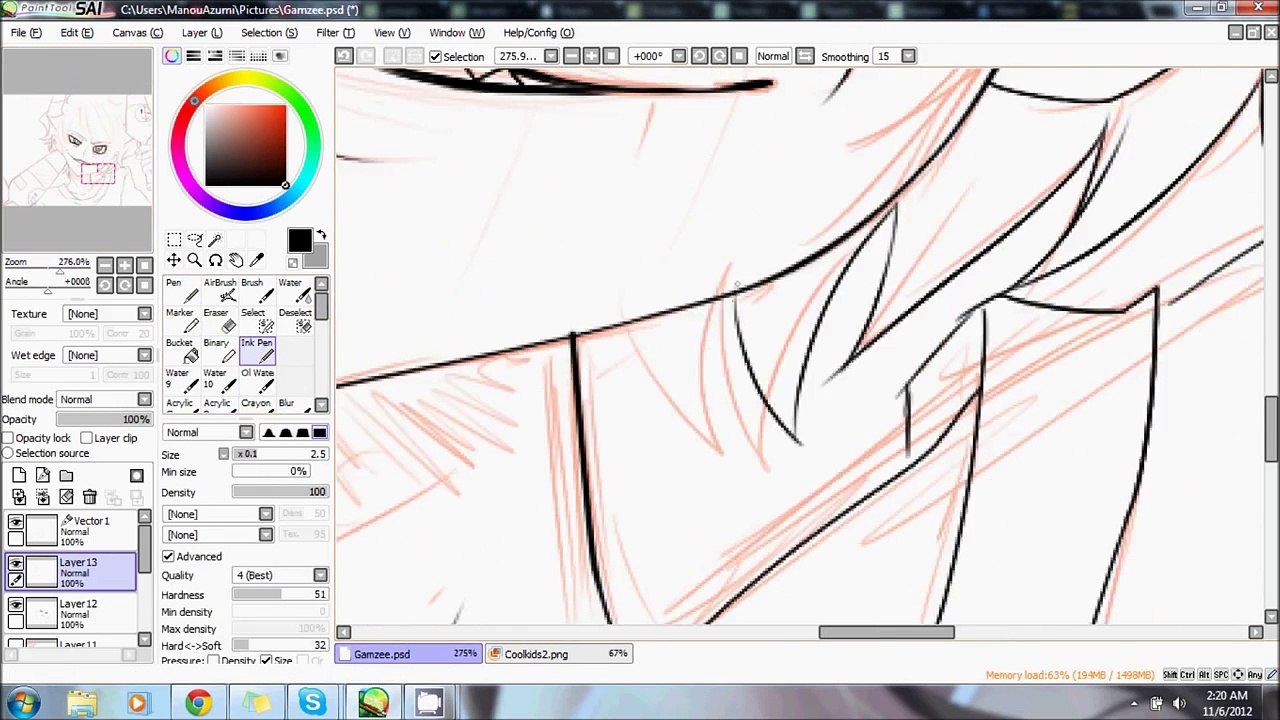
Task: Switch to the Gamzee.psd document tab
Action: click(410, 654)
